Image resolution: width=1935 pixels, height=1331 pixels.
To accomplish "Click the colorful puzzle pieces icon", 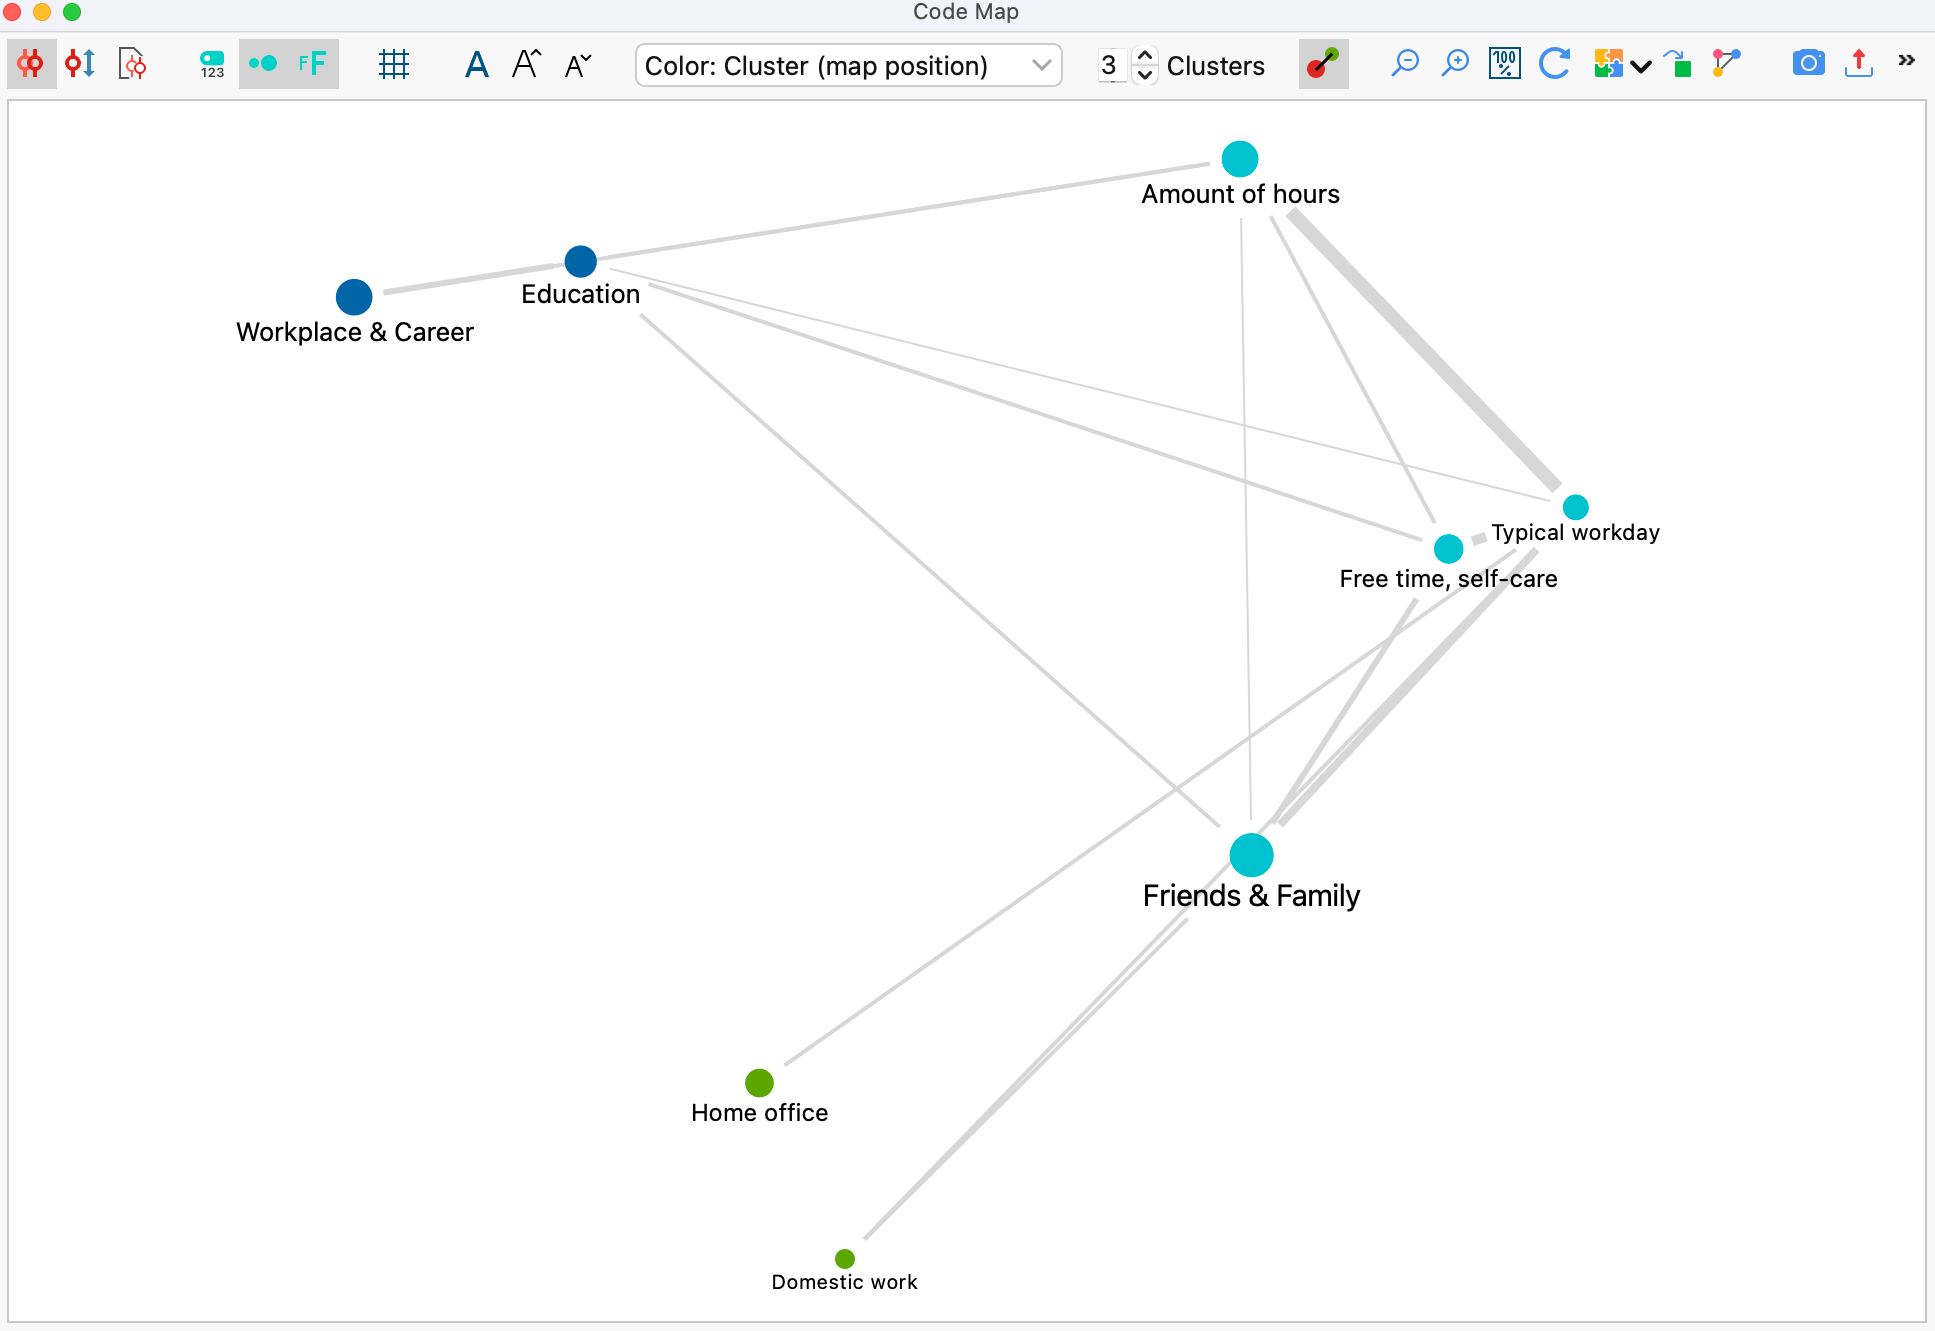I will (1608, 64).
